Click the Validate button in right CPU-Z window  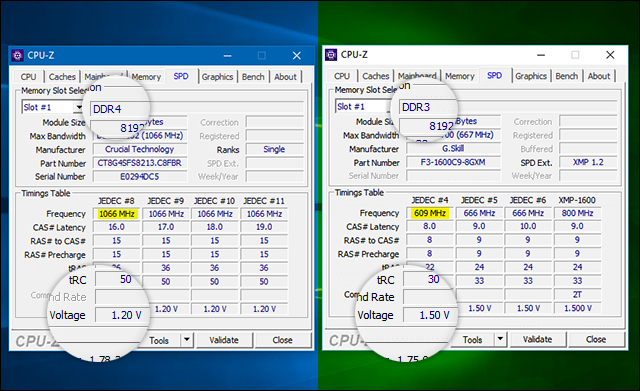(538, 339)
